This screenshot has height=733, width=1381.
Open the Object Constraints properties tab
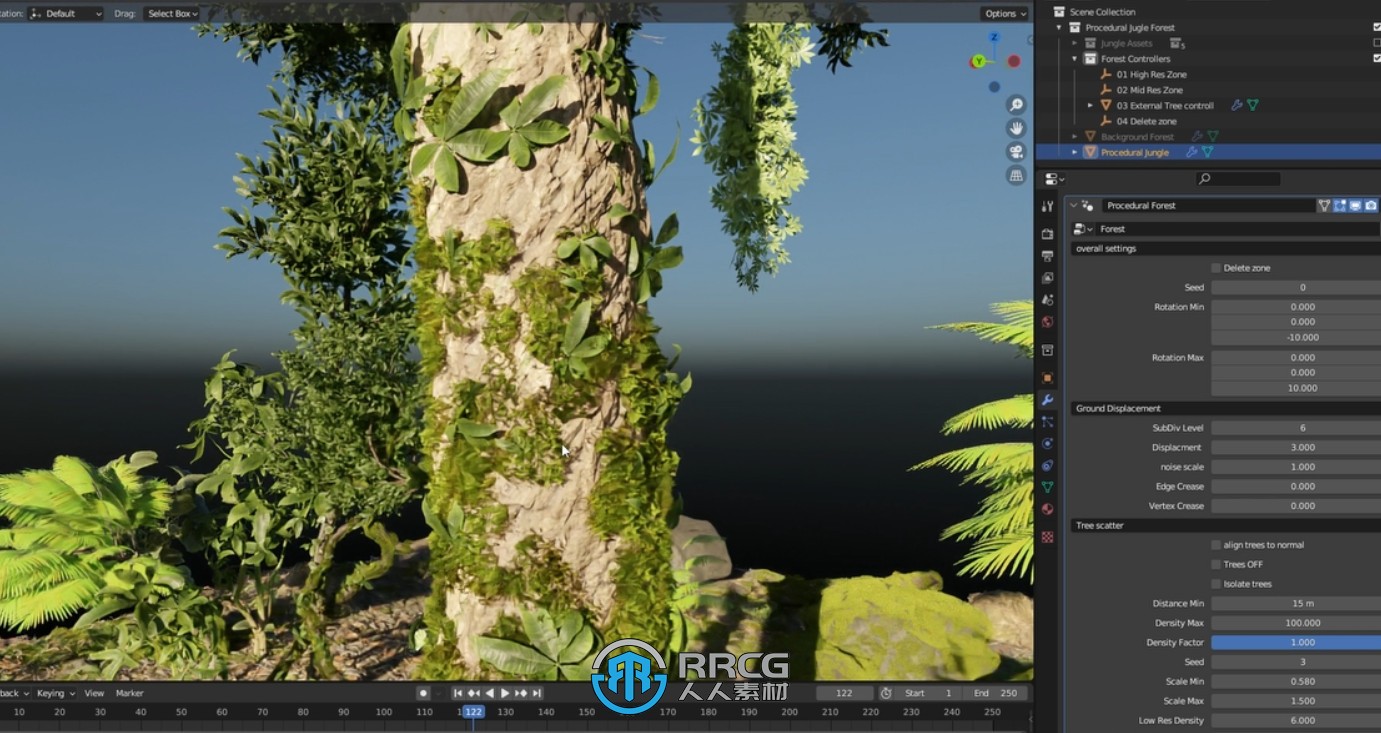pyautogui.click(x=1047, y=465)
